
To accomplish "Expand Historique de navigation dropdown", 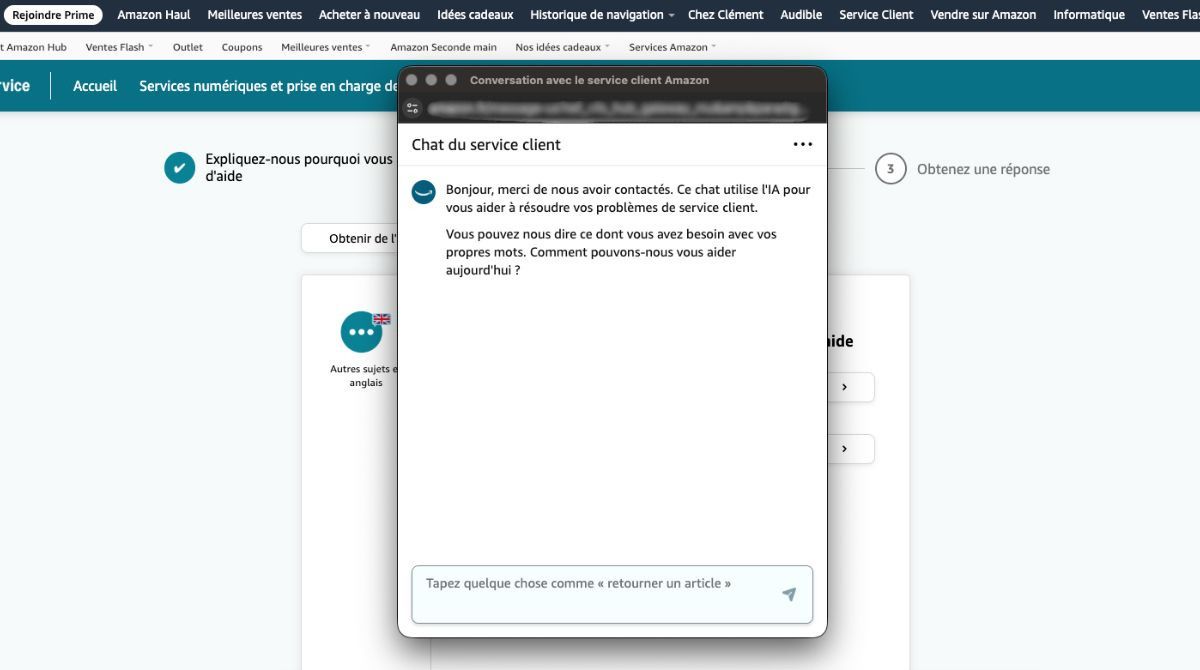I will point(602,15).
